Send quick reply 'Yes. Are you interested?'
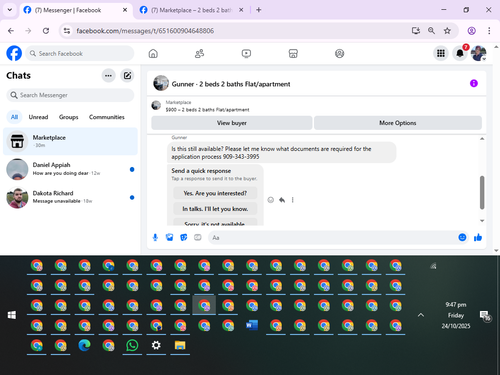The height and width of the screenshot is (375, 500). [215, 193]
